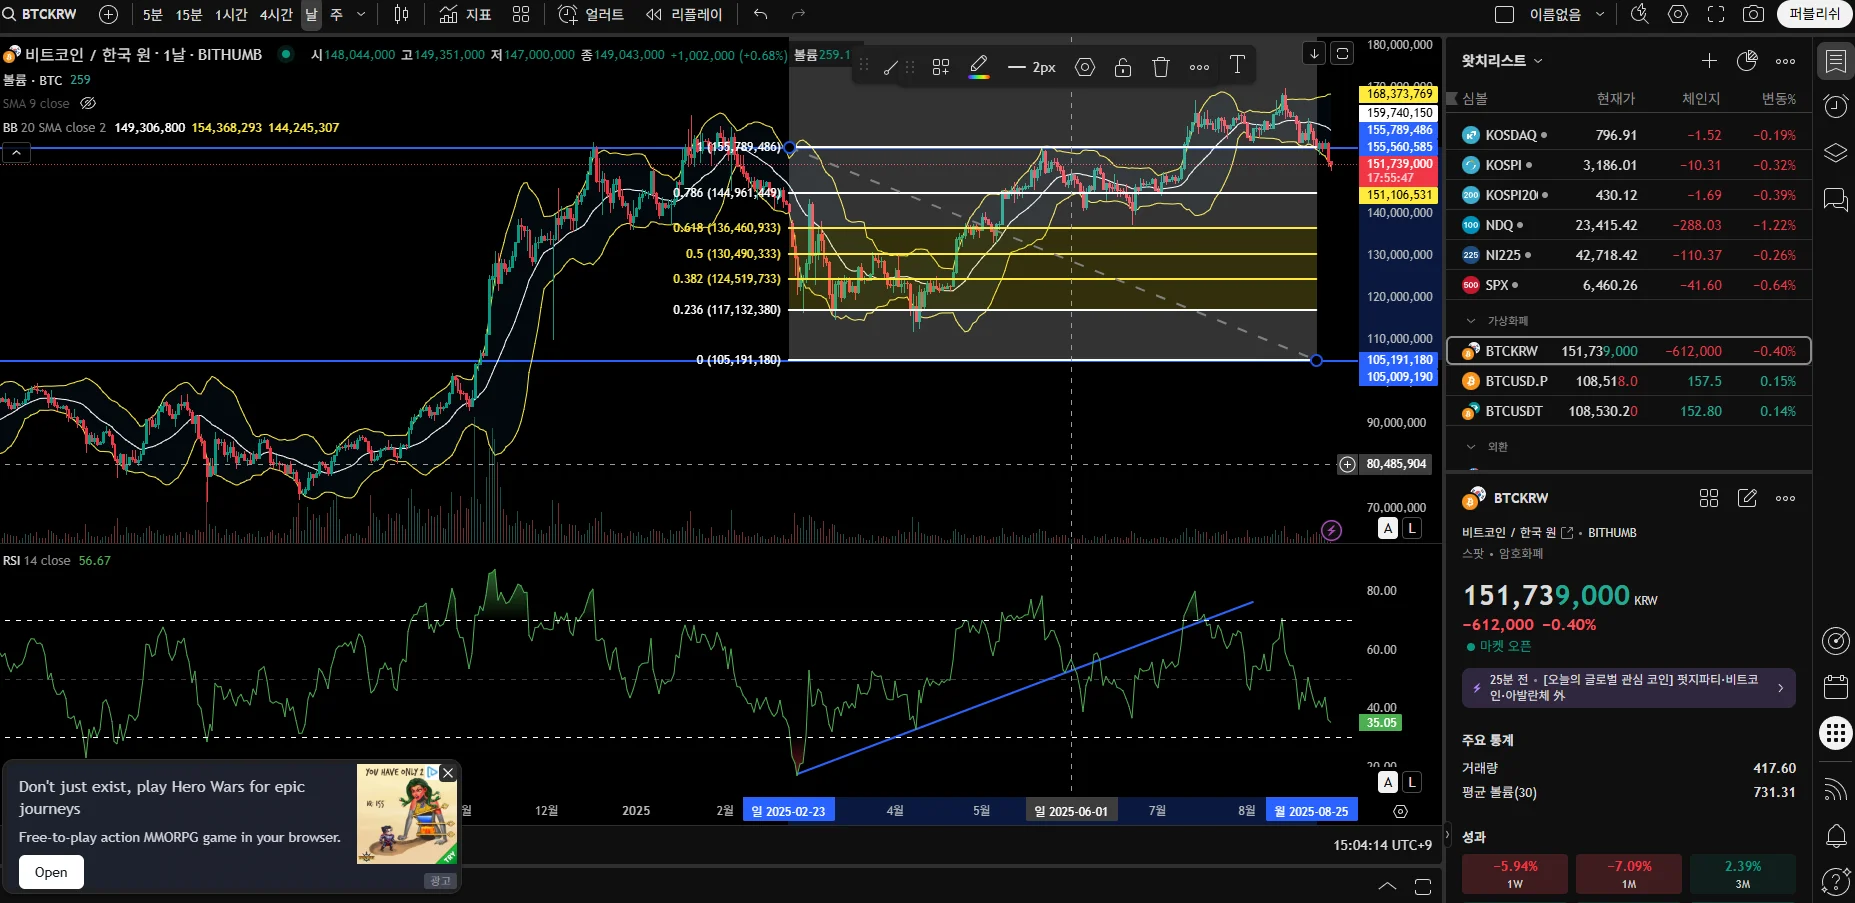Take a chart snapshot with camera icon
Viewport: 1855px width, 903px height.
(1753, 14)
